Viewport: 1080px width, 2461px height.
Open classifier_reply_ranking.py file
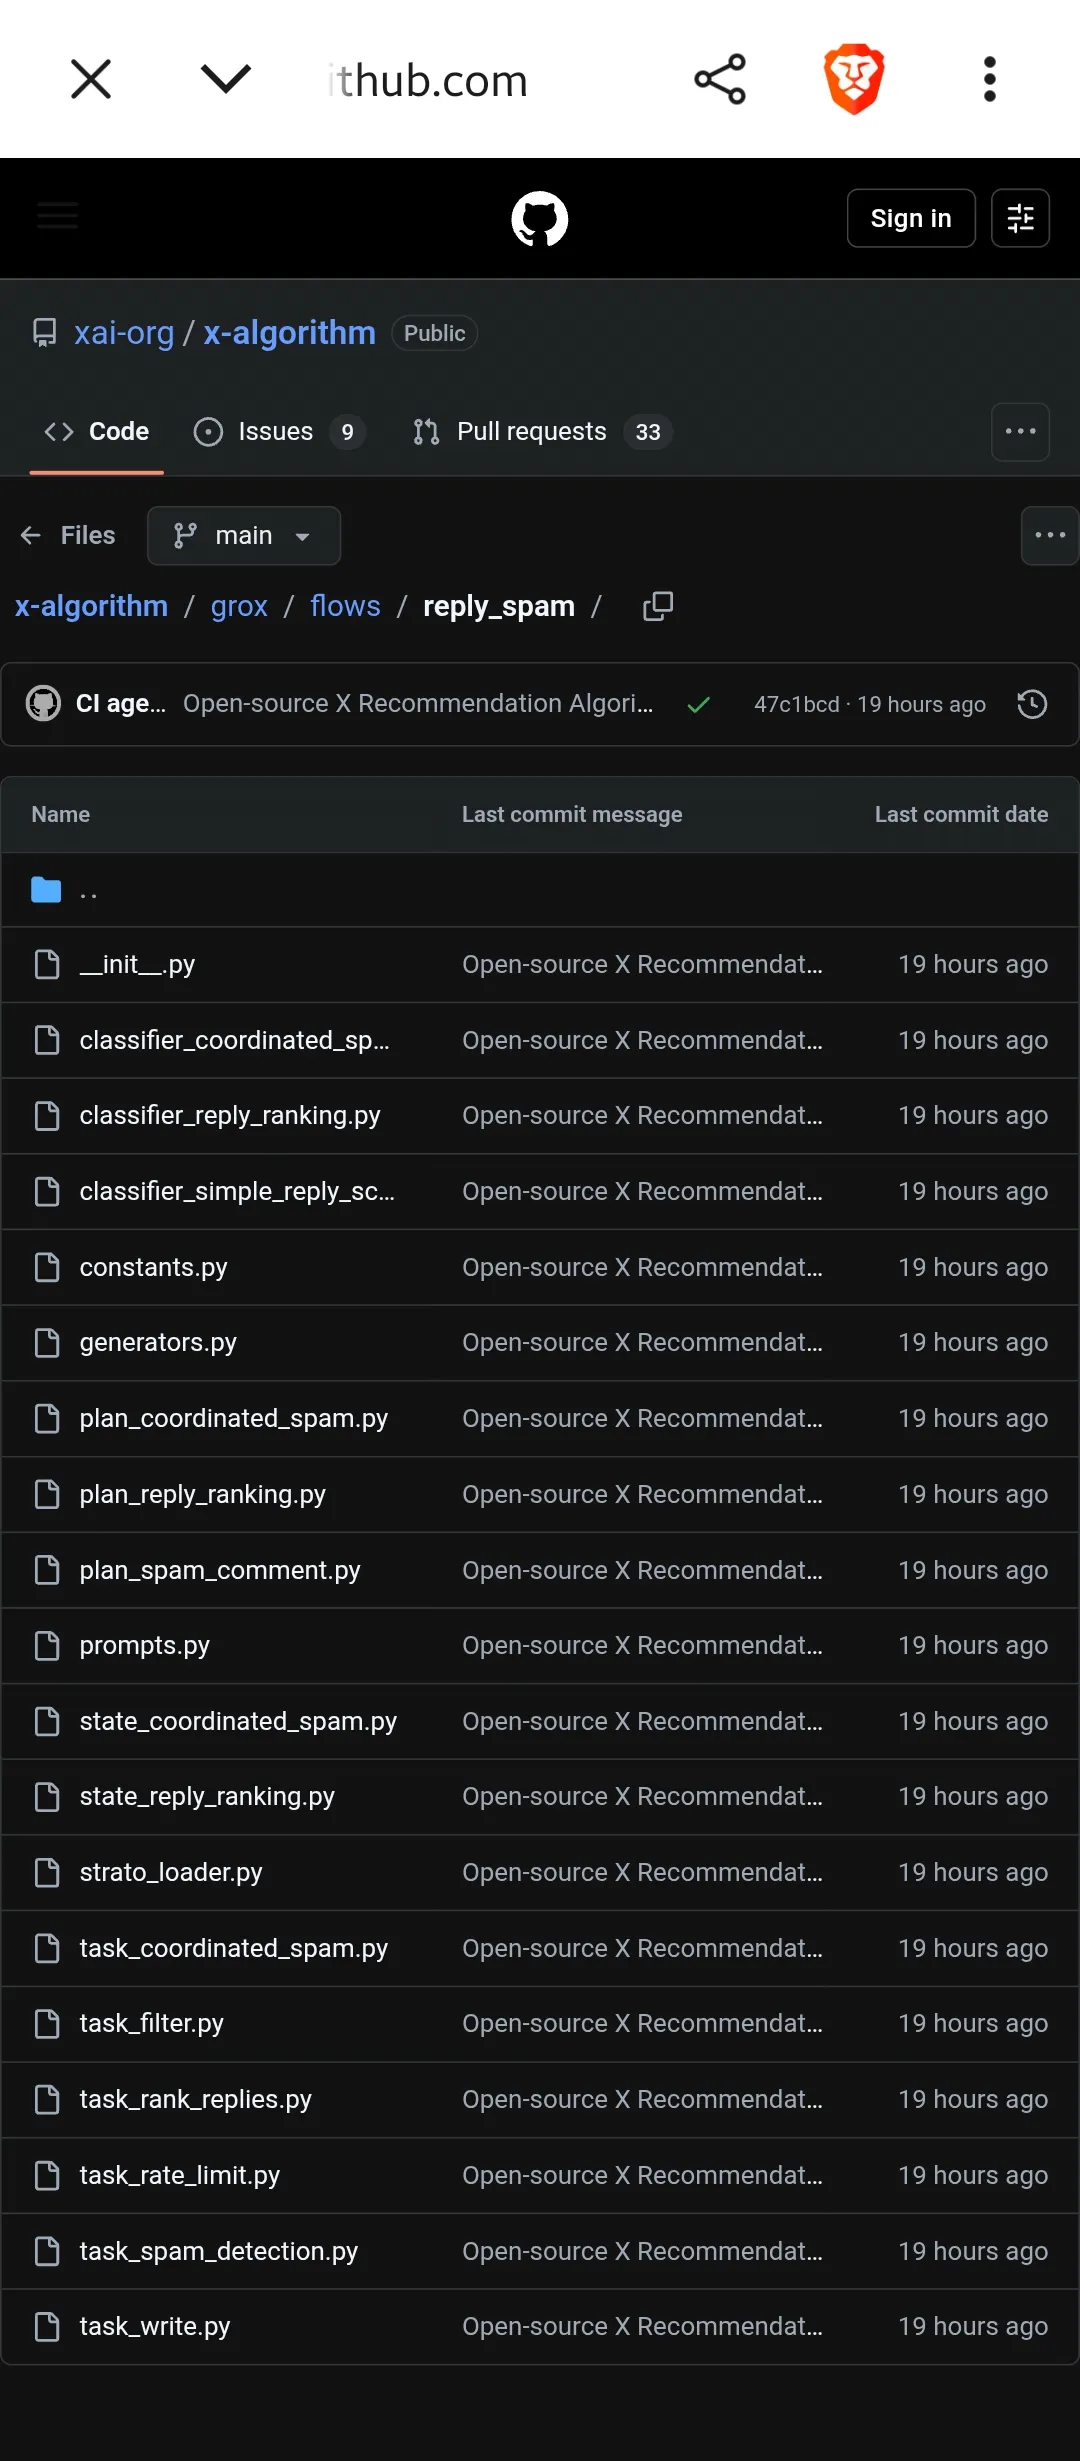pyautogui.click(x=230, y=1116)
